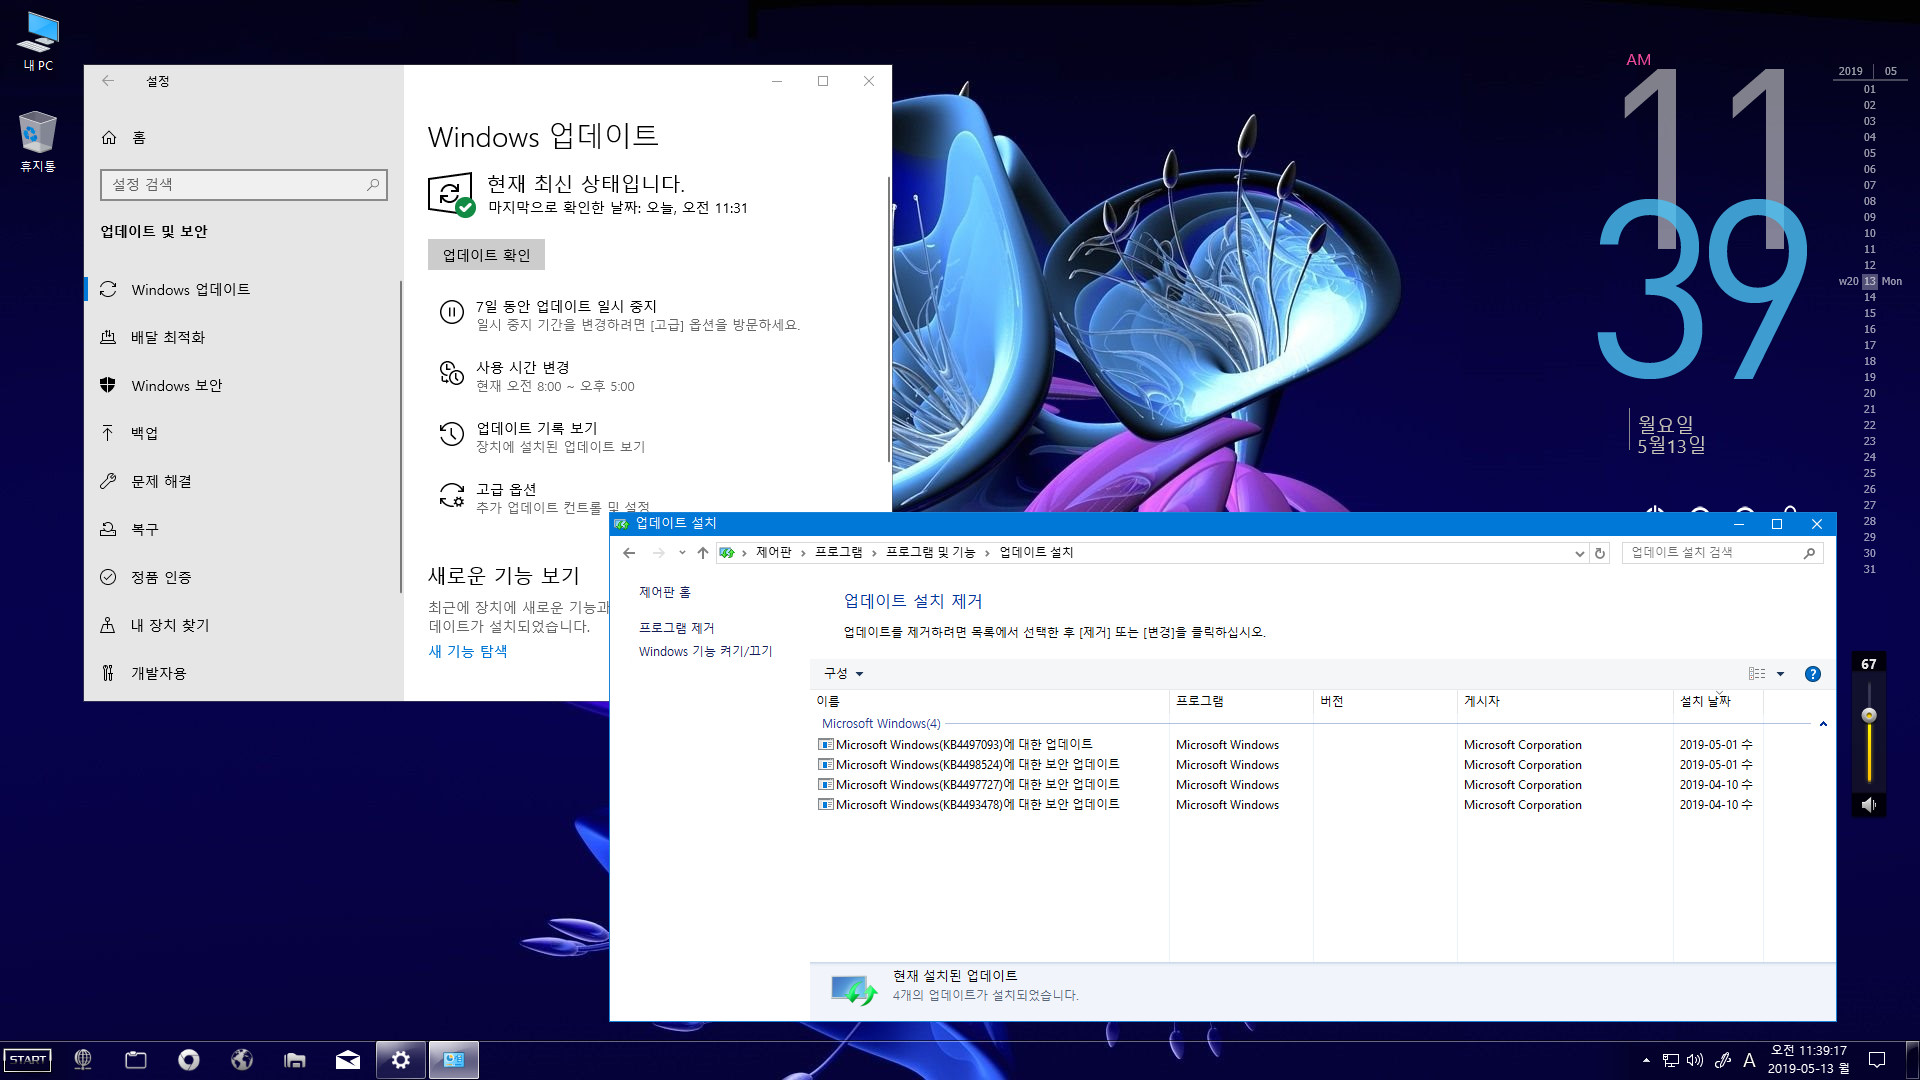This screenshot has height=1080, width=1920.
Task: Open the 내 PC desktop icon
Action: coord(38,41)
